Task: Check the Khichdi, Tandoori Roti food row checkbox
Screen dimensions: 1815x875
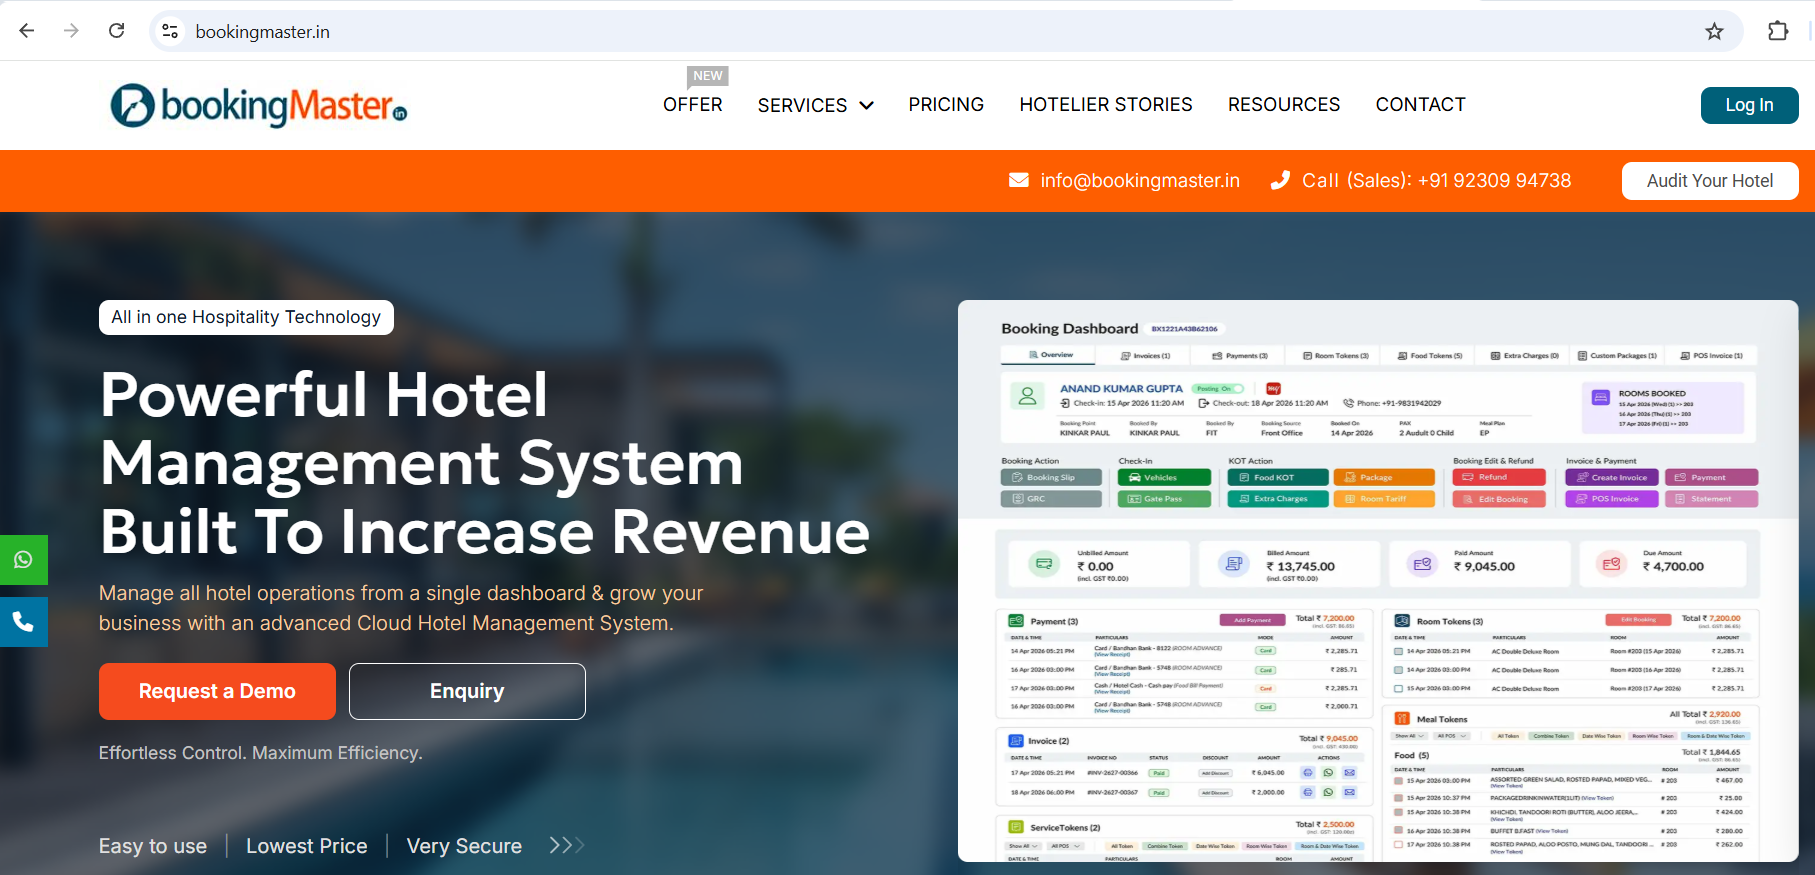Action: [x=1398, y=812]
